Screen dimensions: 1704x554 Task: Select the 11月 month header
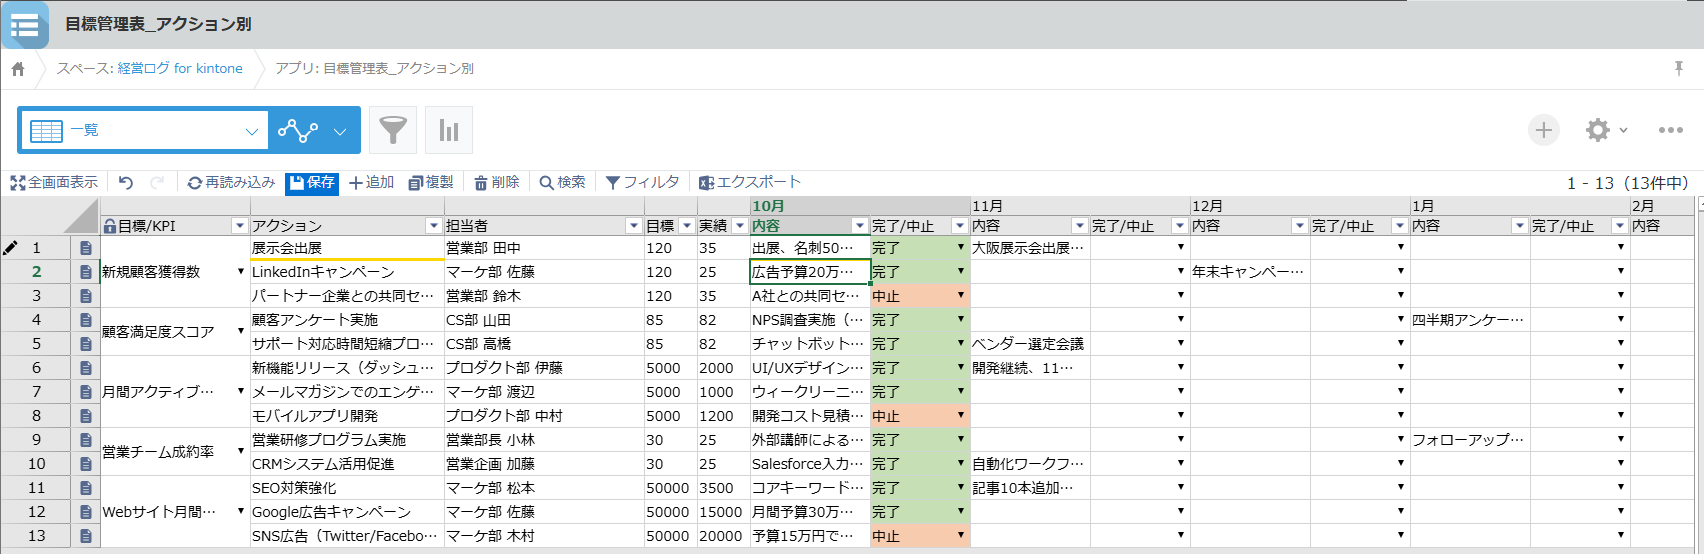click(1080, 206)
